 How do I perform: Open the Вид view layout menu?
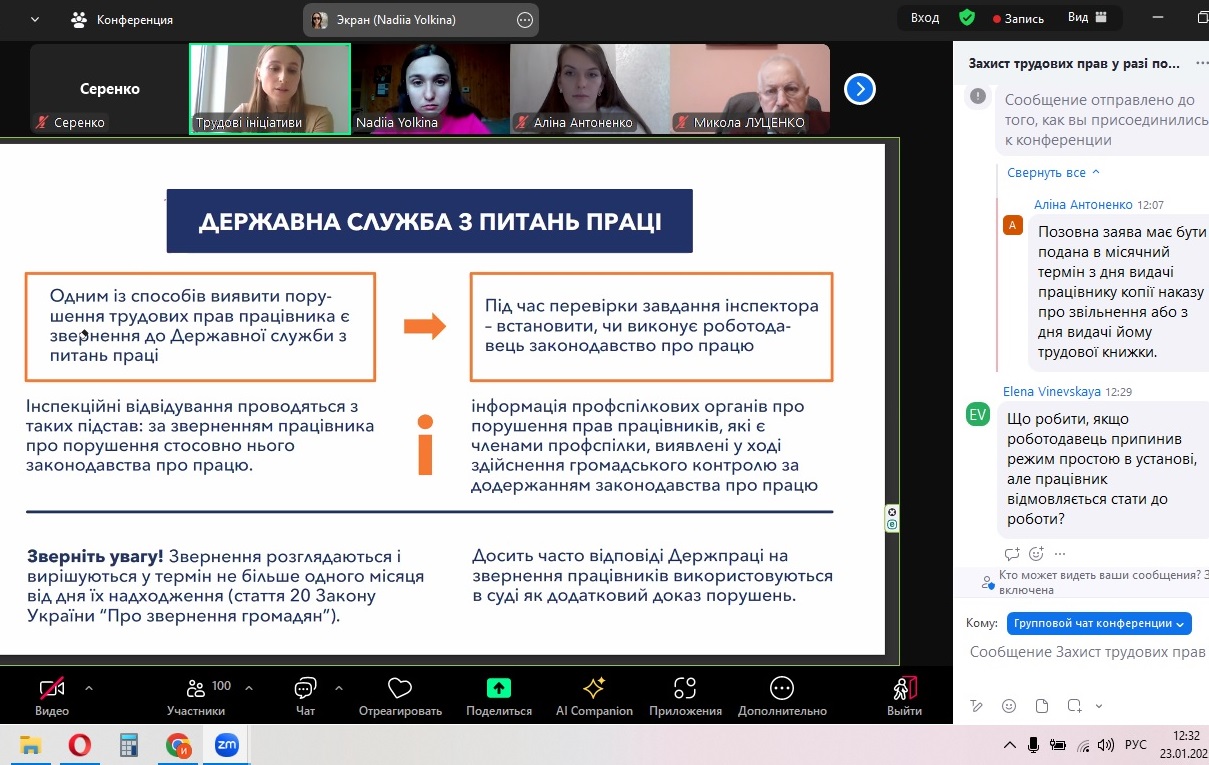point(1086,18)
